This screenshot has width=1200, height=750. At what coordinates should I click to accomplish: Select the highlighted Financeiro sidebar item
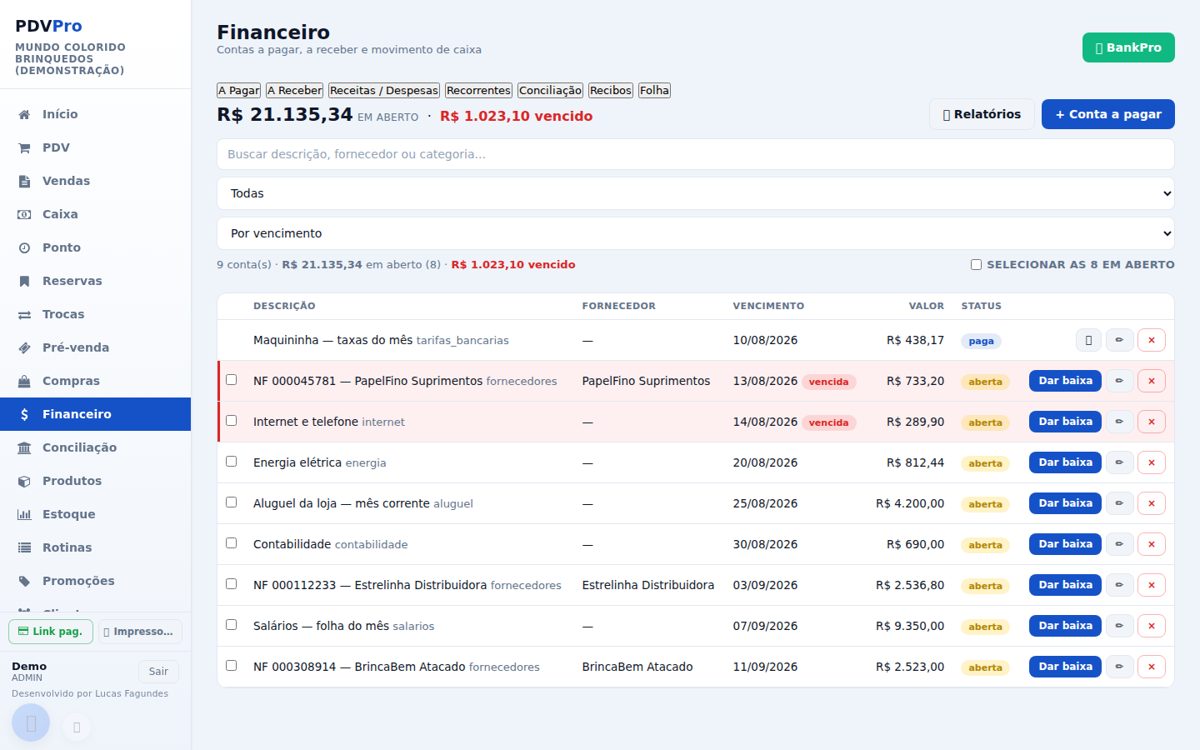pos(95,414)
